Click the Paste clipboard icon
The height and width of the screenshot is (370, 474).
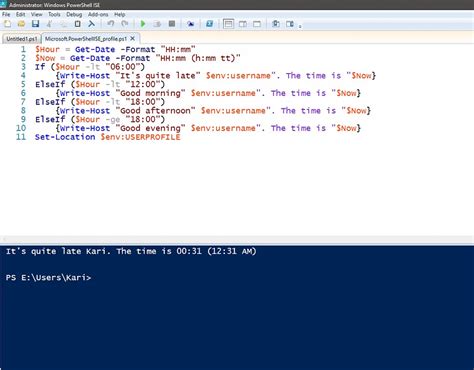point(77,24)
